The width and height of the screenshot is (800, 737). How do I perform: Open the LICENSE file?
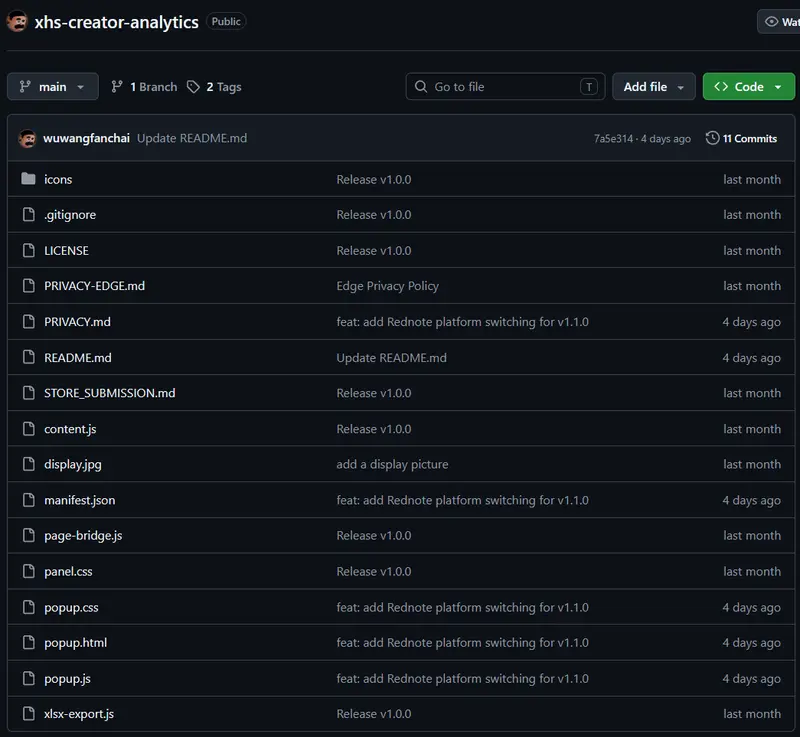[66, 250]
